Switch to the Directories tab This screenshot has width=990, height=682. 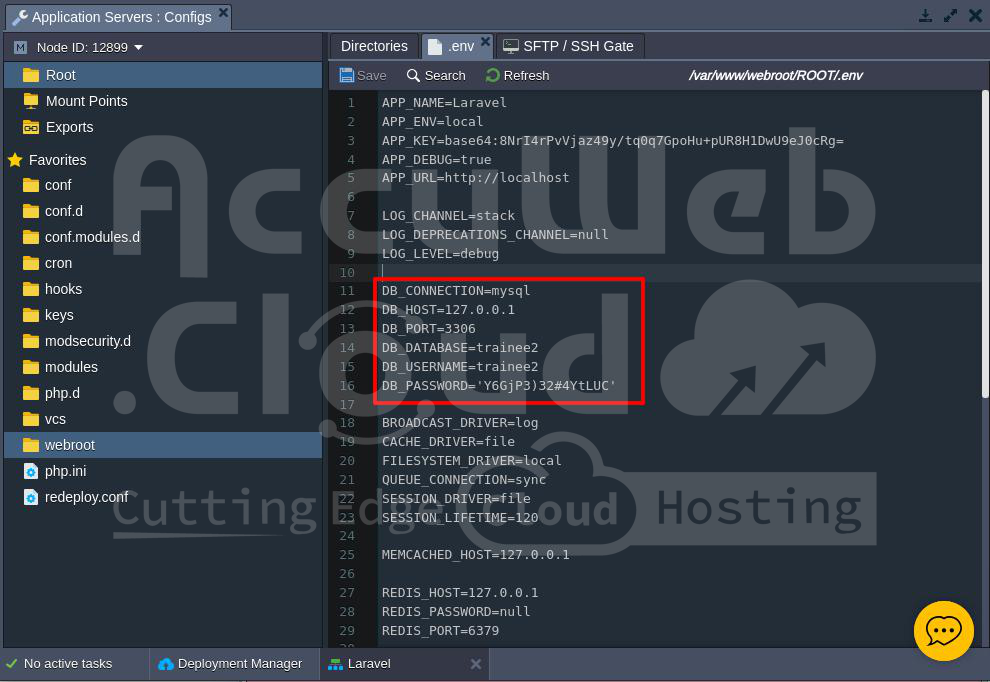coord(374,46)
